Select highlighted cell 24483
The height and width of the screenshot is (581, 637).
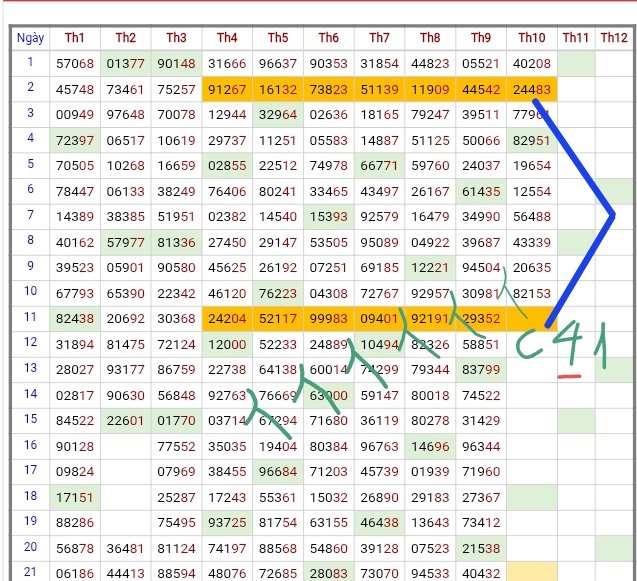[532, 89]
